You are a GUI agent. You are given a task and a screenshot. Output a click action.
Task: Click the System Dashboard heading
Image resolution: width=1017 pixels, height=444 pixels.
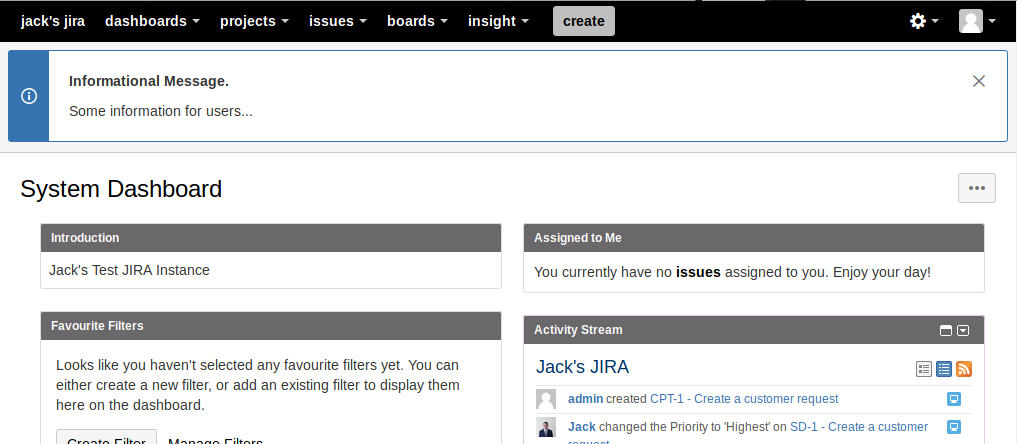point(121,189)
